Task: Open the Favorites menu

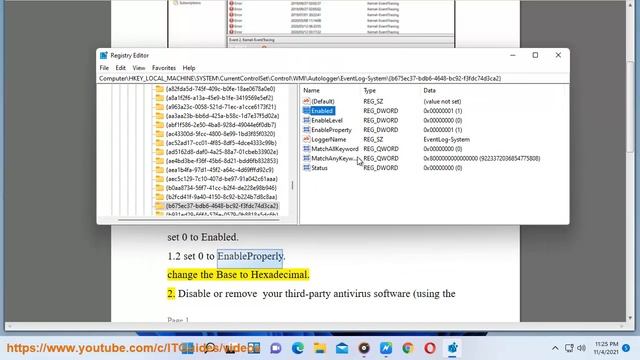Action: (x=164, y=68)
